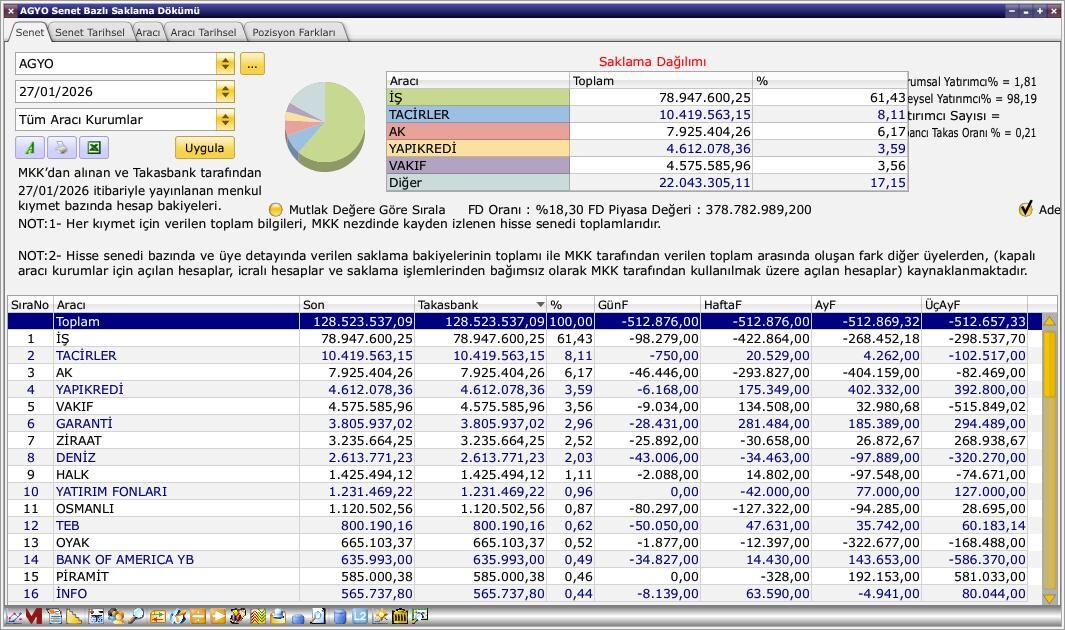Expand the 27/01/2026 date selector
This screenshot has width=1065, height=630.
(x=225, y=92)
